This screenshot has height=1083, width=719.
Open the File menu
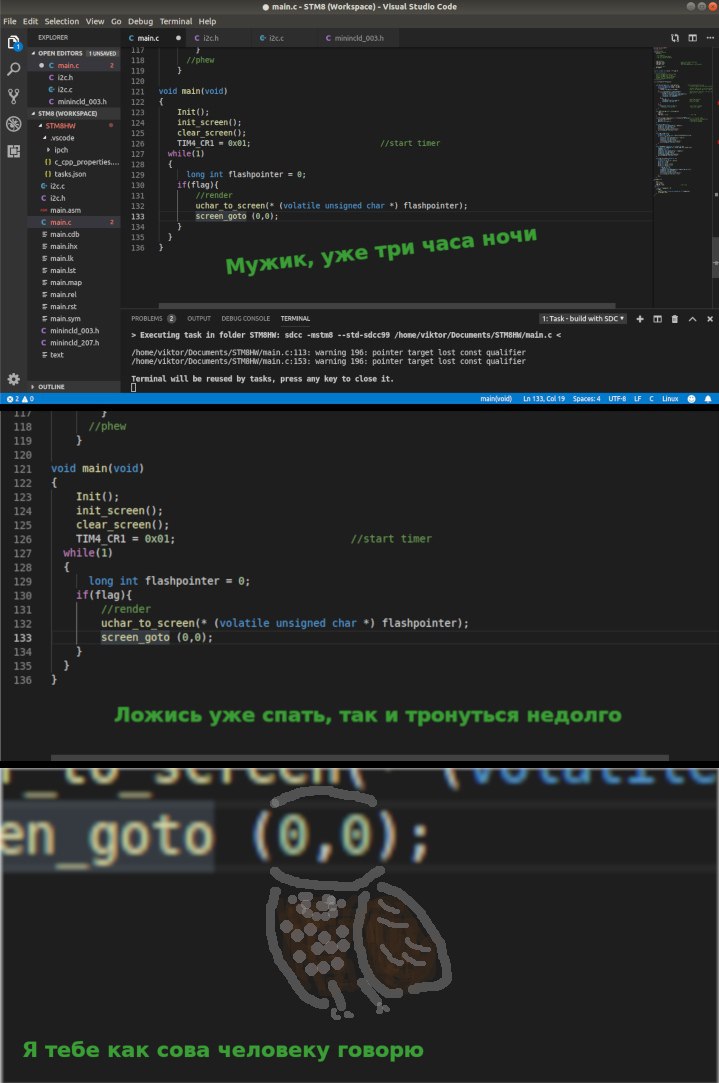click(x=10, y=21)
